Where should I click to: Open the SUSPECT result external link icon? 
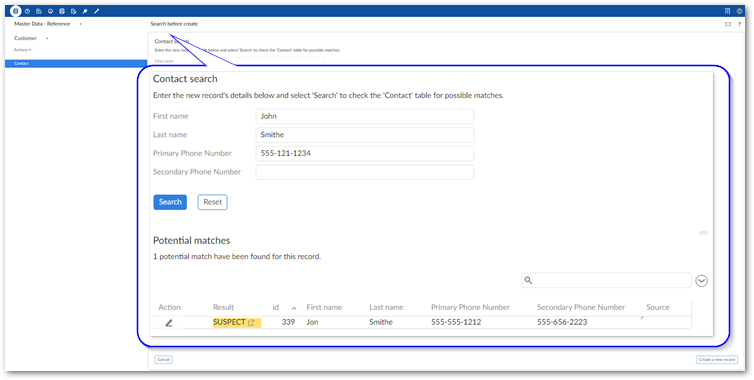251,323
